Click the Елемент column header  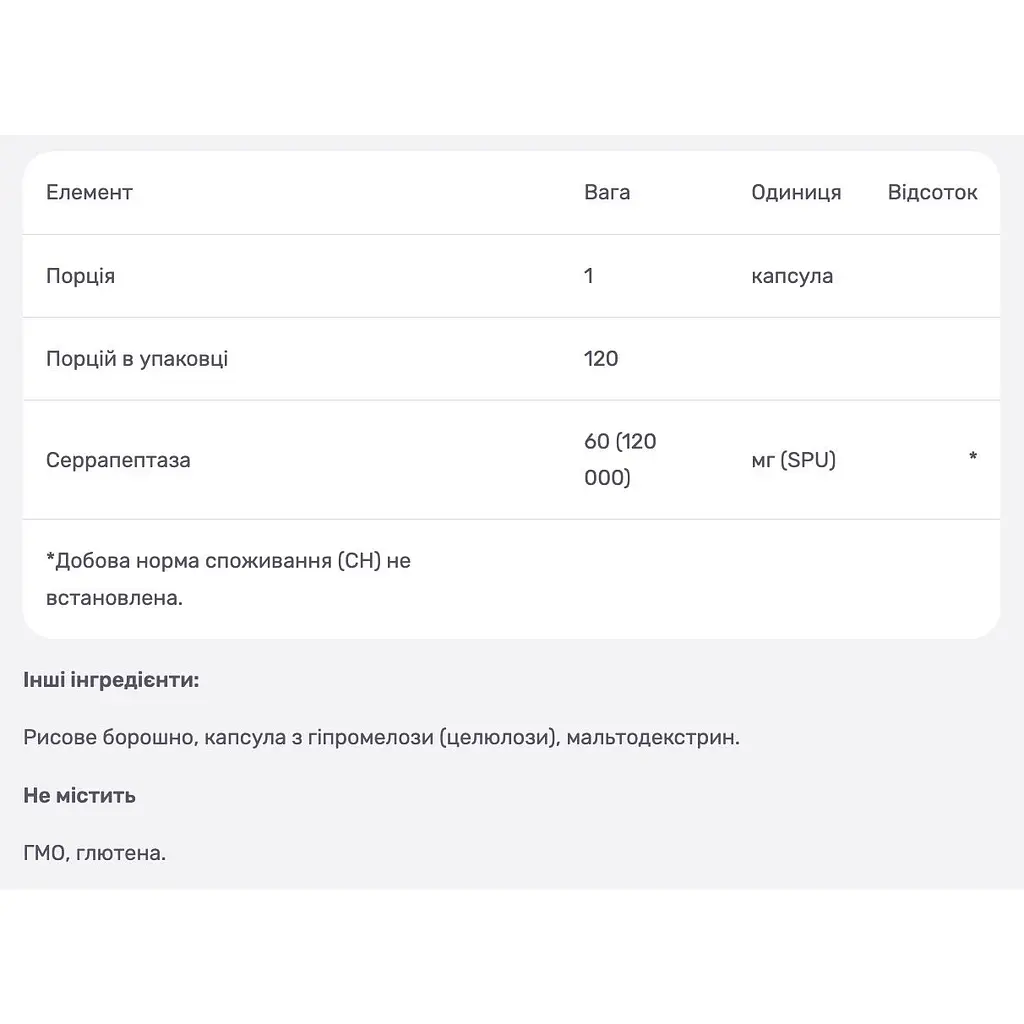(89, 193)
